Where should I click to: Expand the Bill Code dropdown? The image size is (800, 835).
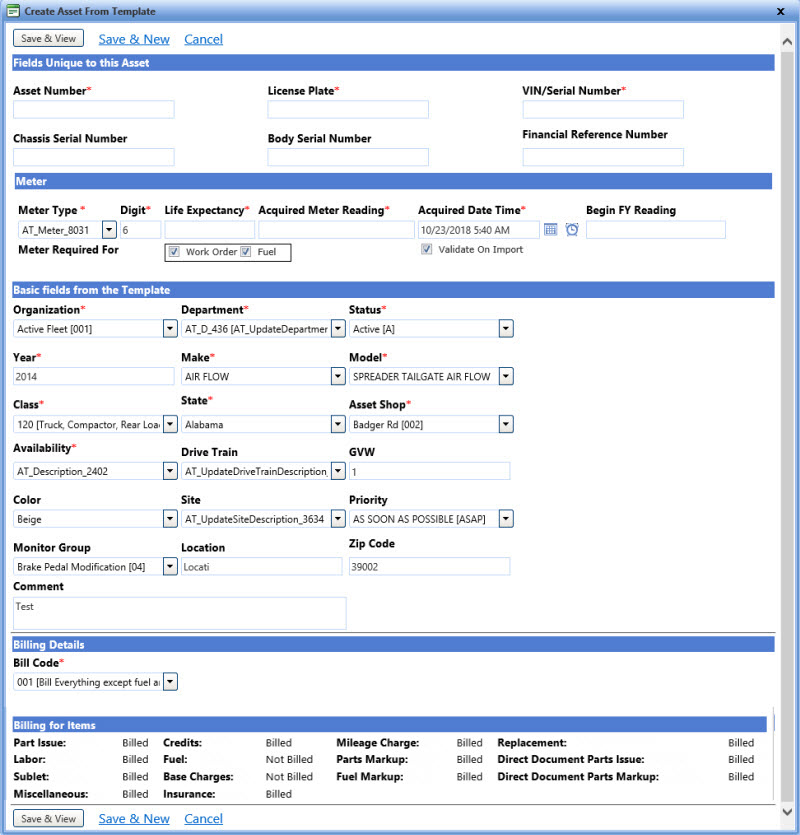pos(170,682)
